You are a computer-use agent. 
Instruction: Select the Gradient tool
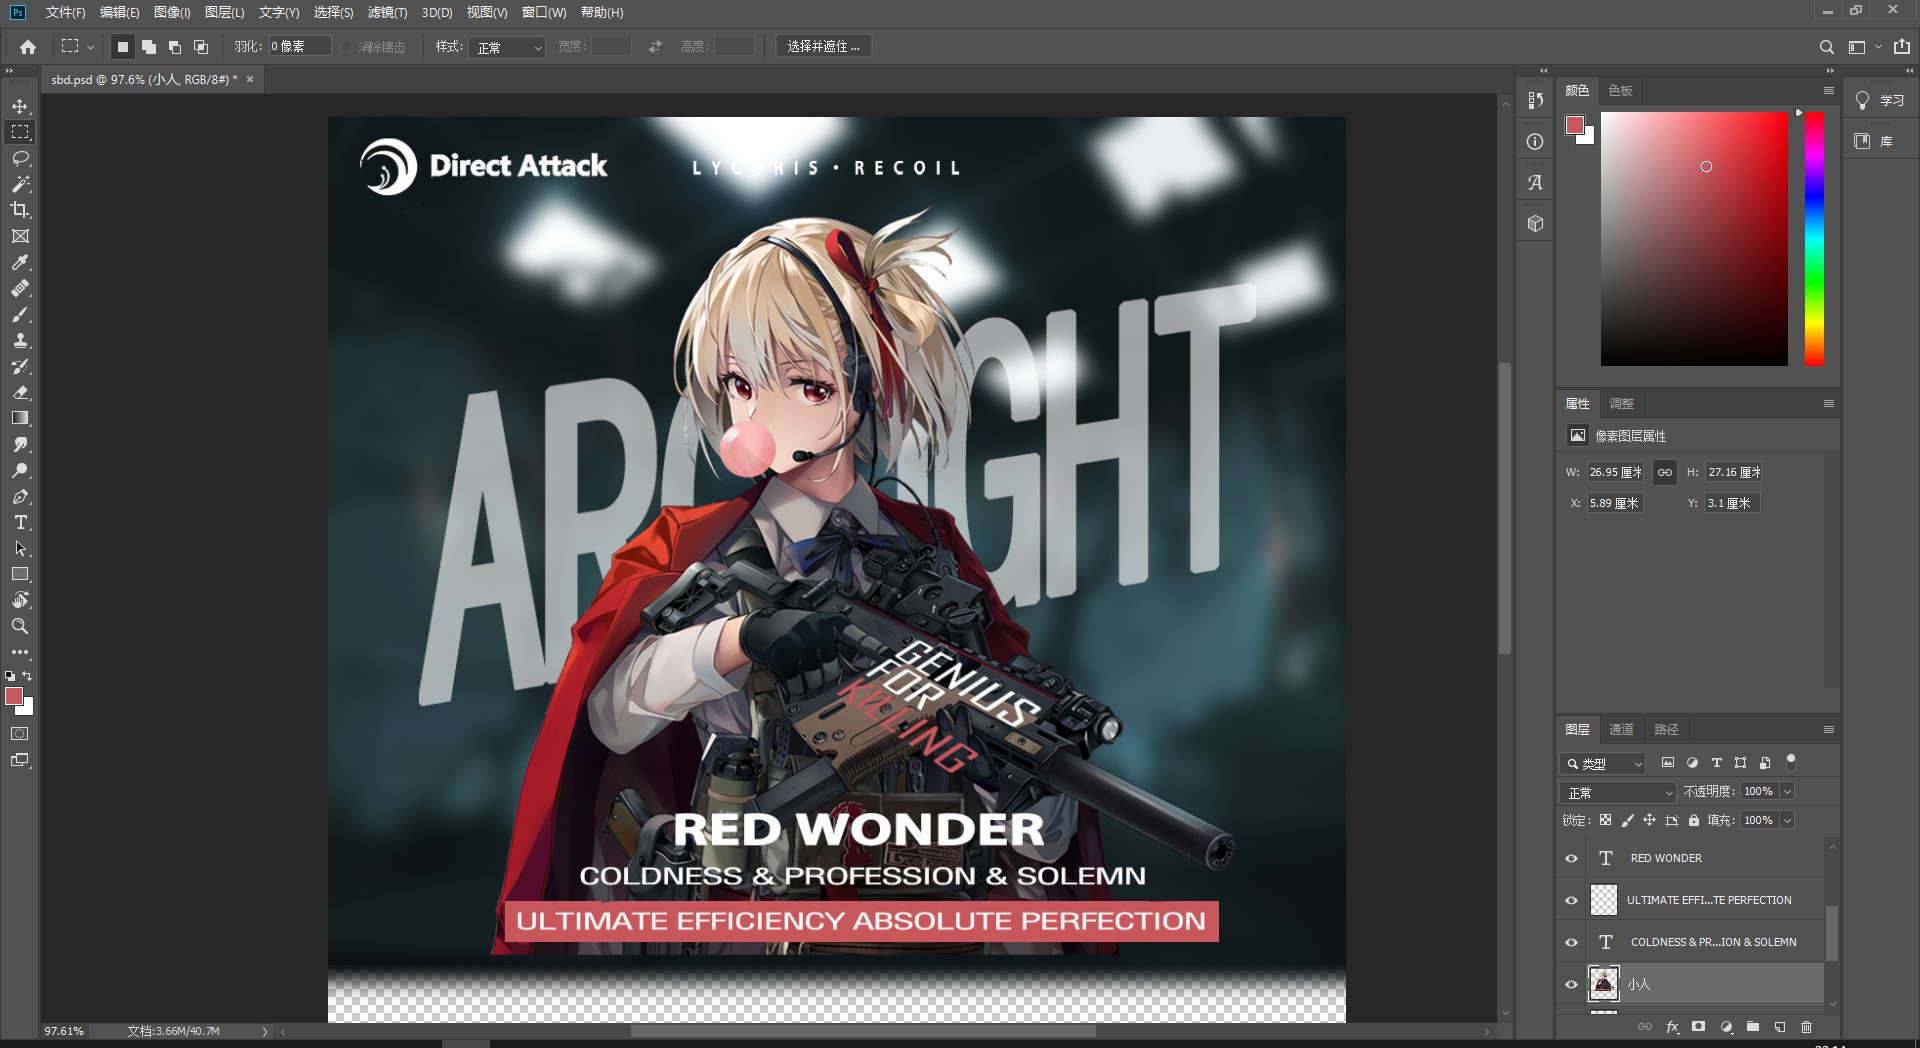(x=20, y=418)
